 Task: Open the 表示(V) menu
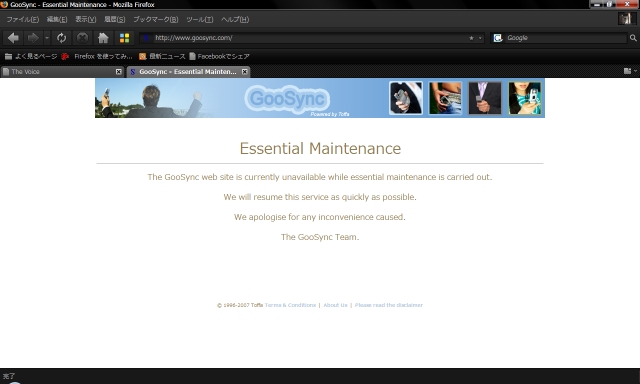pyautogui.click(x=85, y=19)
